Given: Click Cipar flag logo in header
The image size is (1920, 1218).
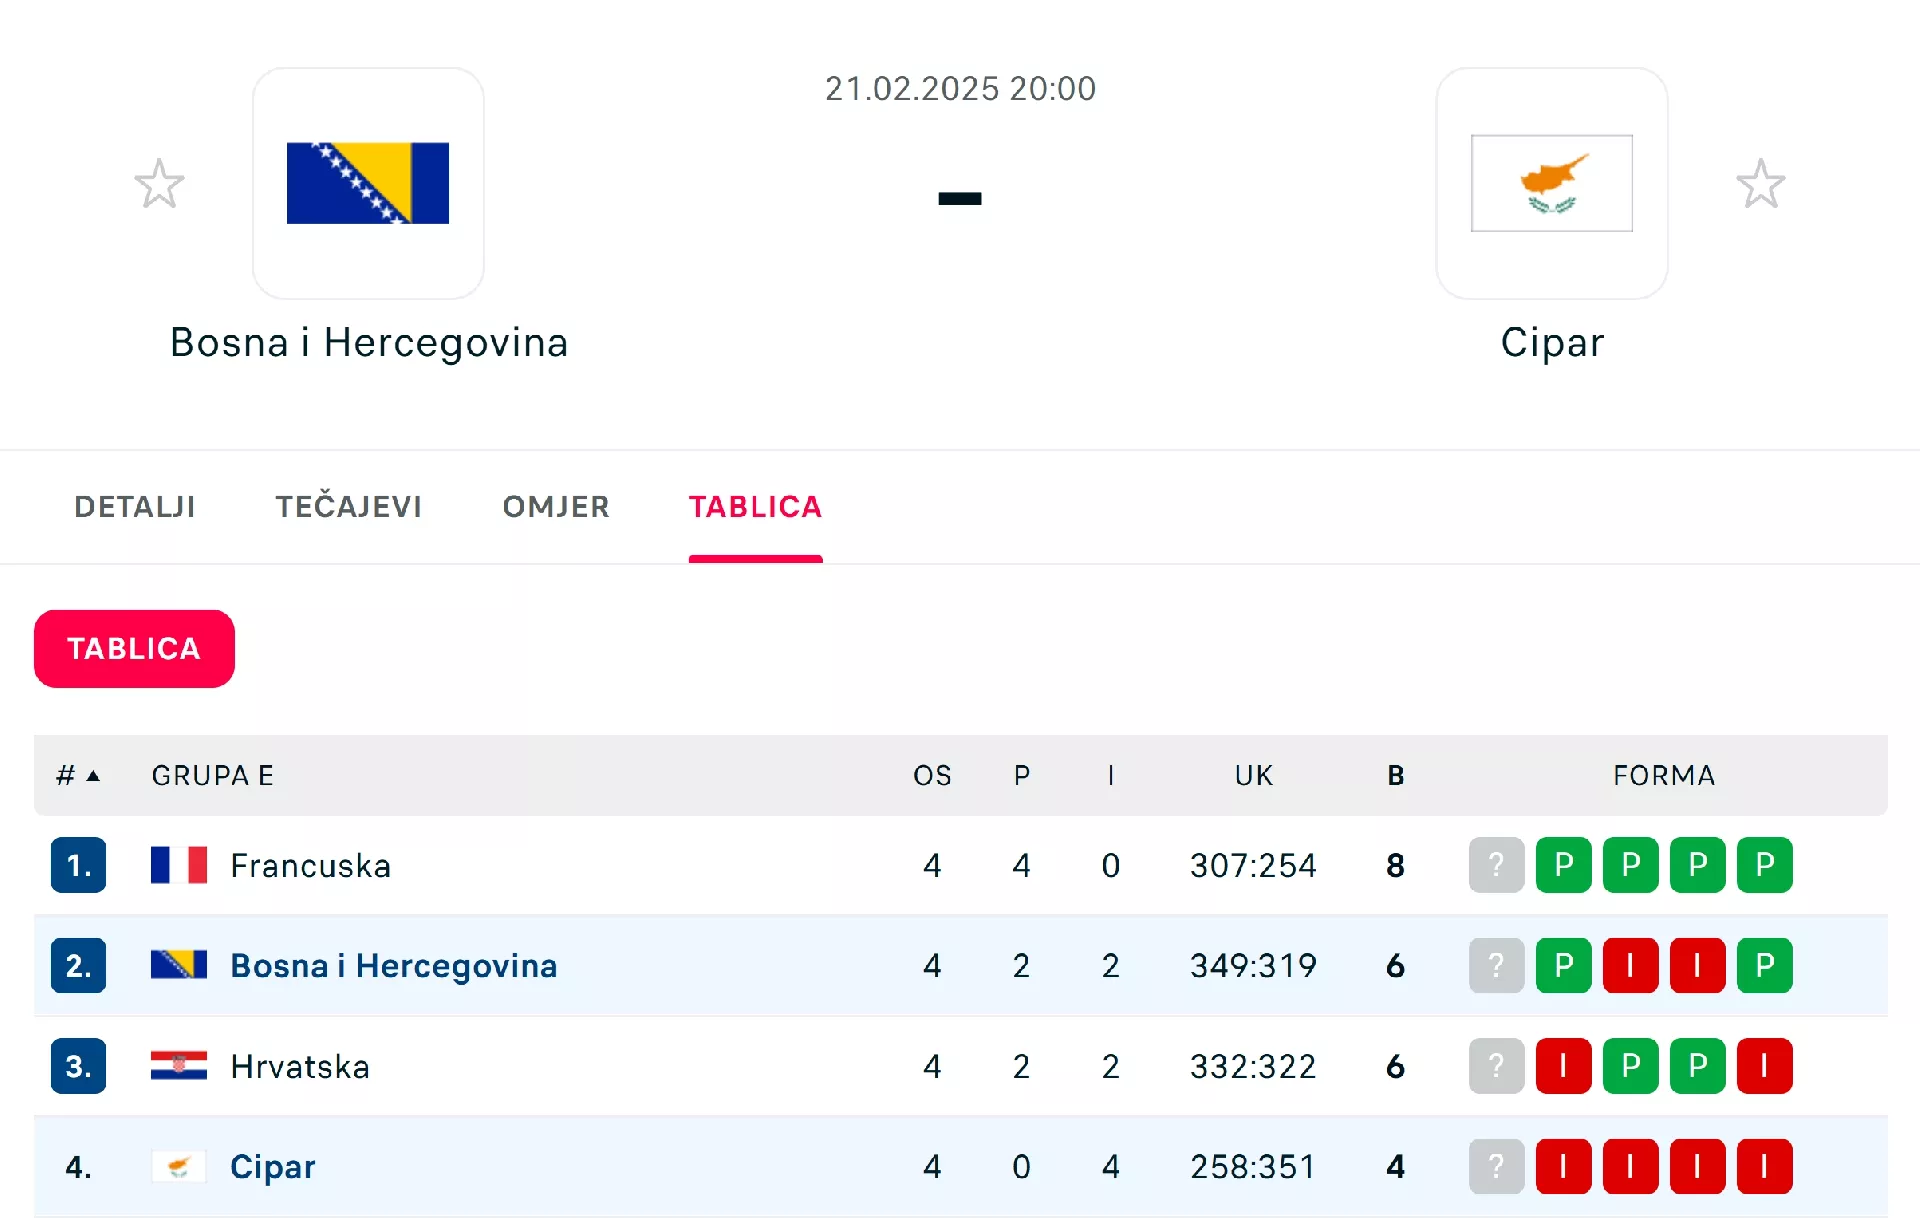Looking at the screenshot, I should [x=1551, y=183].
